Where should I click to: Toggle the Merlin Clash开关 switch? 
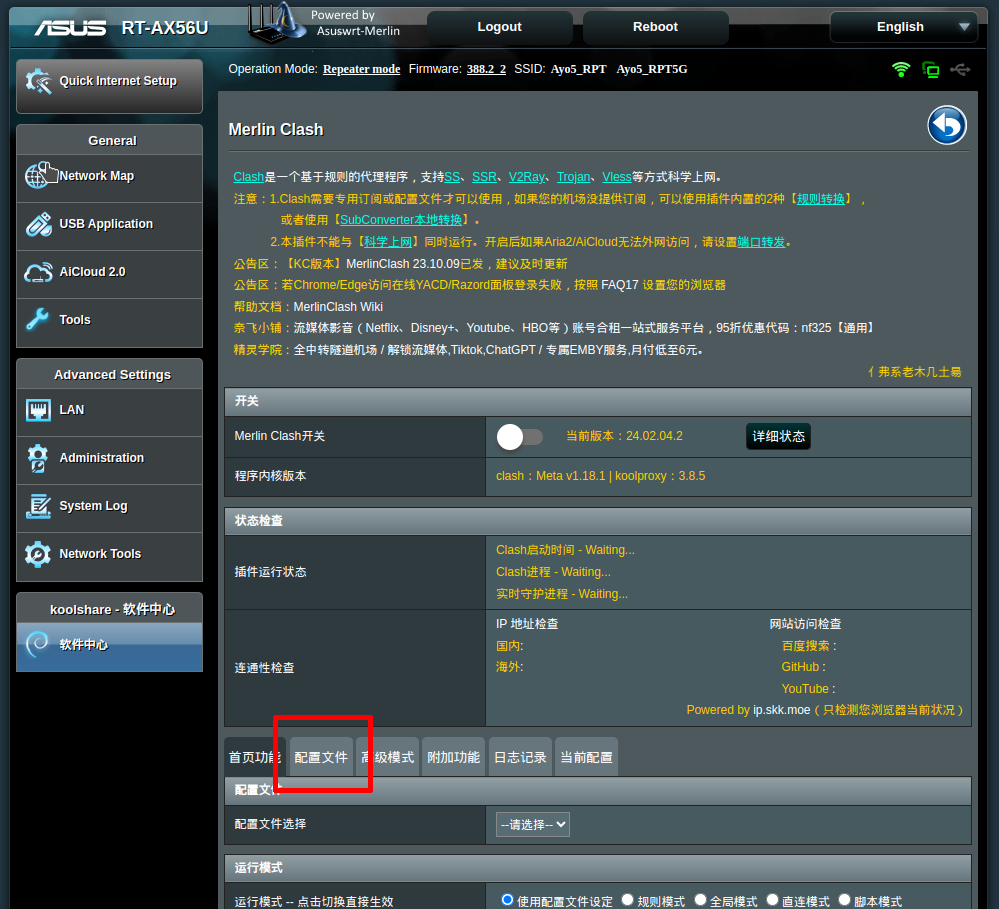click(519, 437)
